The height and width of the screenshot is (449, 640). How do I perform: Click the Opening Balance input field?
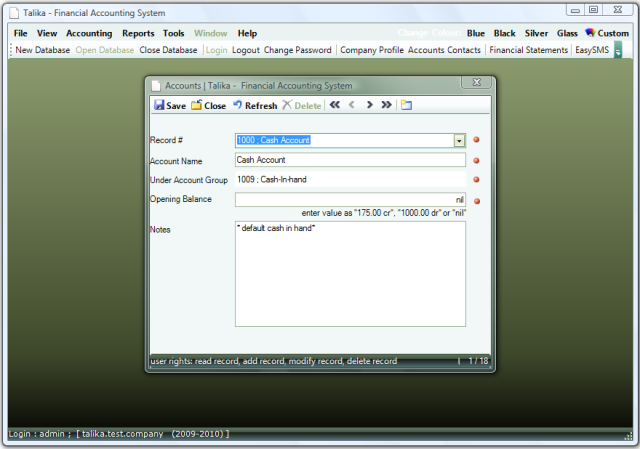click(x=350, y=200)
